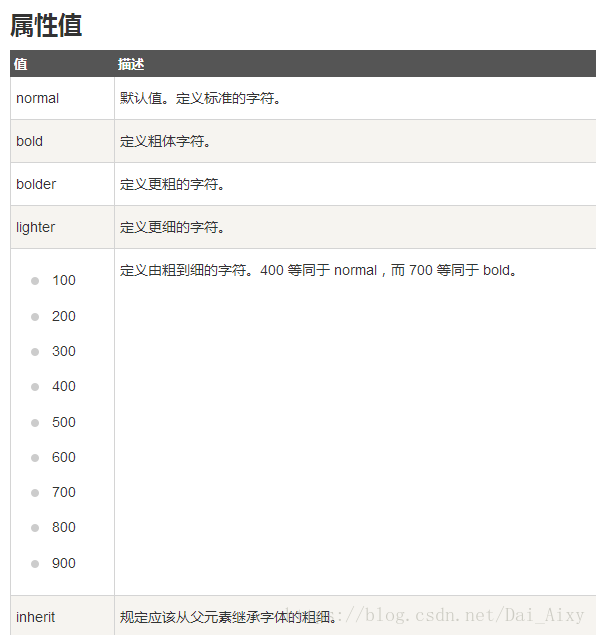The height and width of the screenshot is (635, 596).
Task: Click the description 定义更细的字符。
Action: point(172,227)
